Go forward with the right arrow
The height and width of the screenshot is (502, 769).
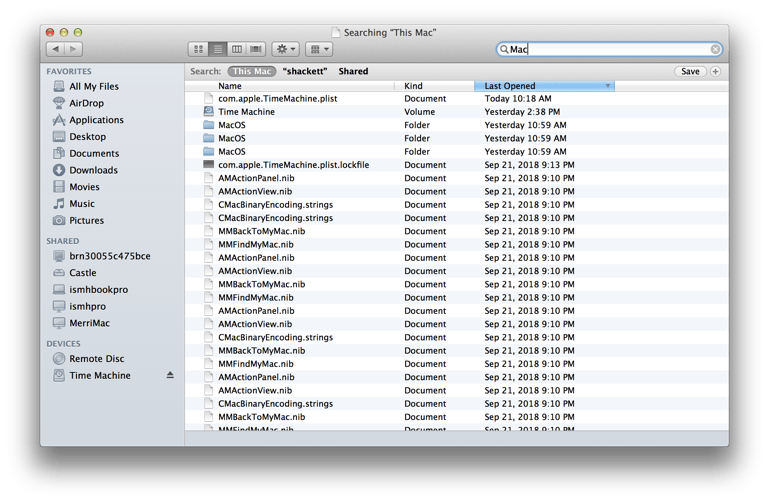coord(74,49)
